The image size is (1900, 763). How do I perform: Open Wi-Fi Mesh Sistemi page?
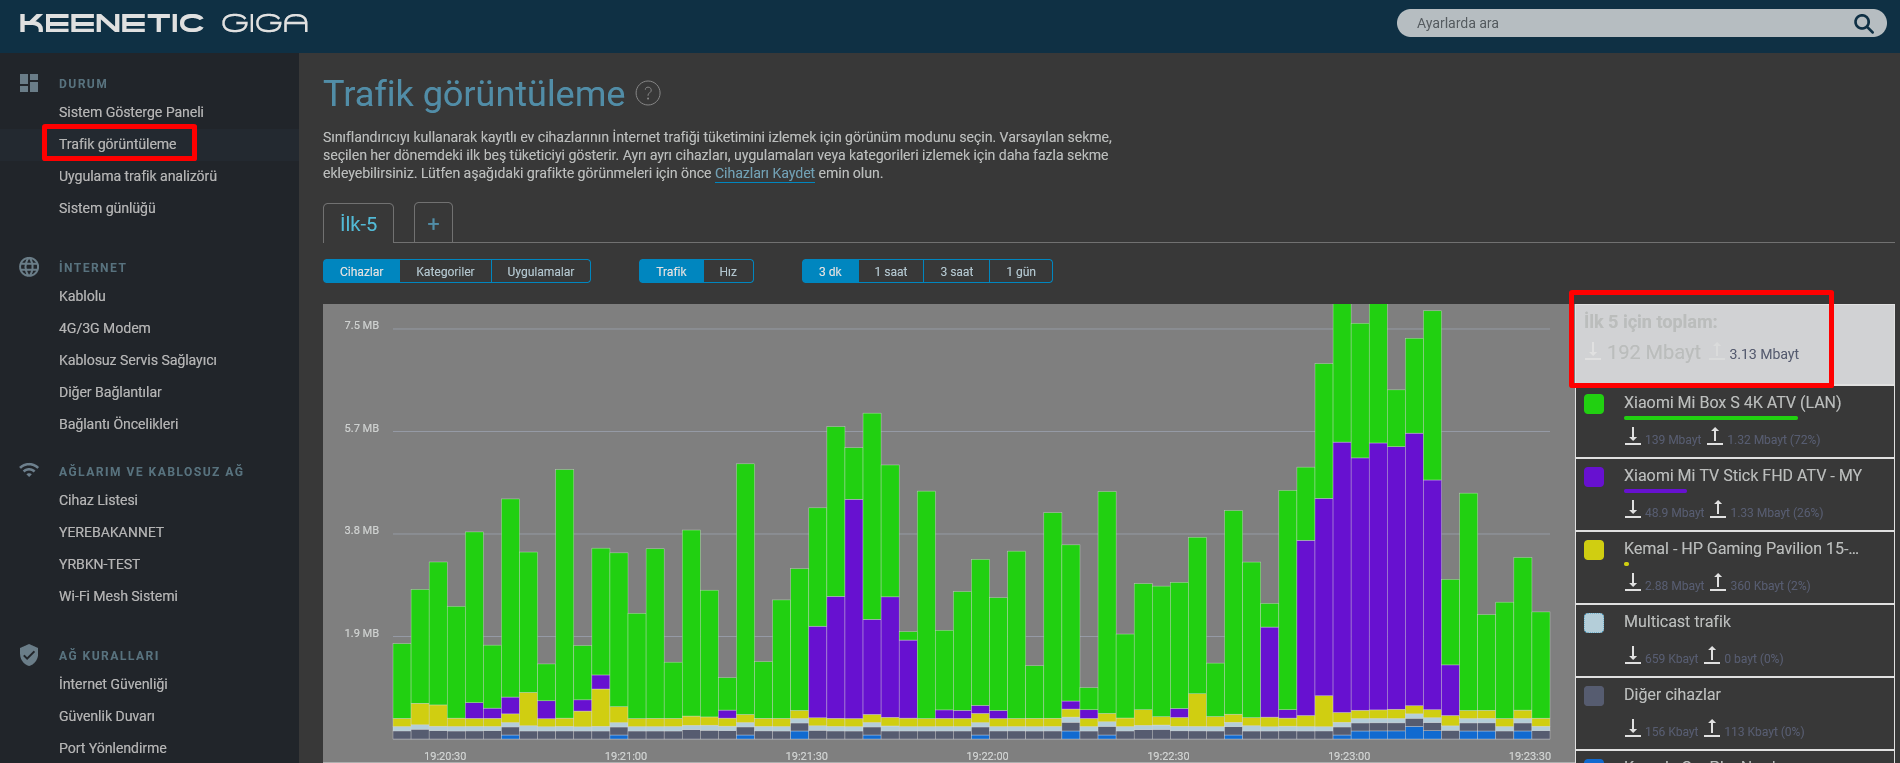[x=118, y=596]
